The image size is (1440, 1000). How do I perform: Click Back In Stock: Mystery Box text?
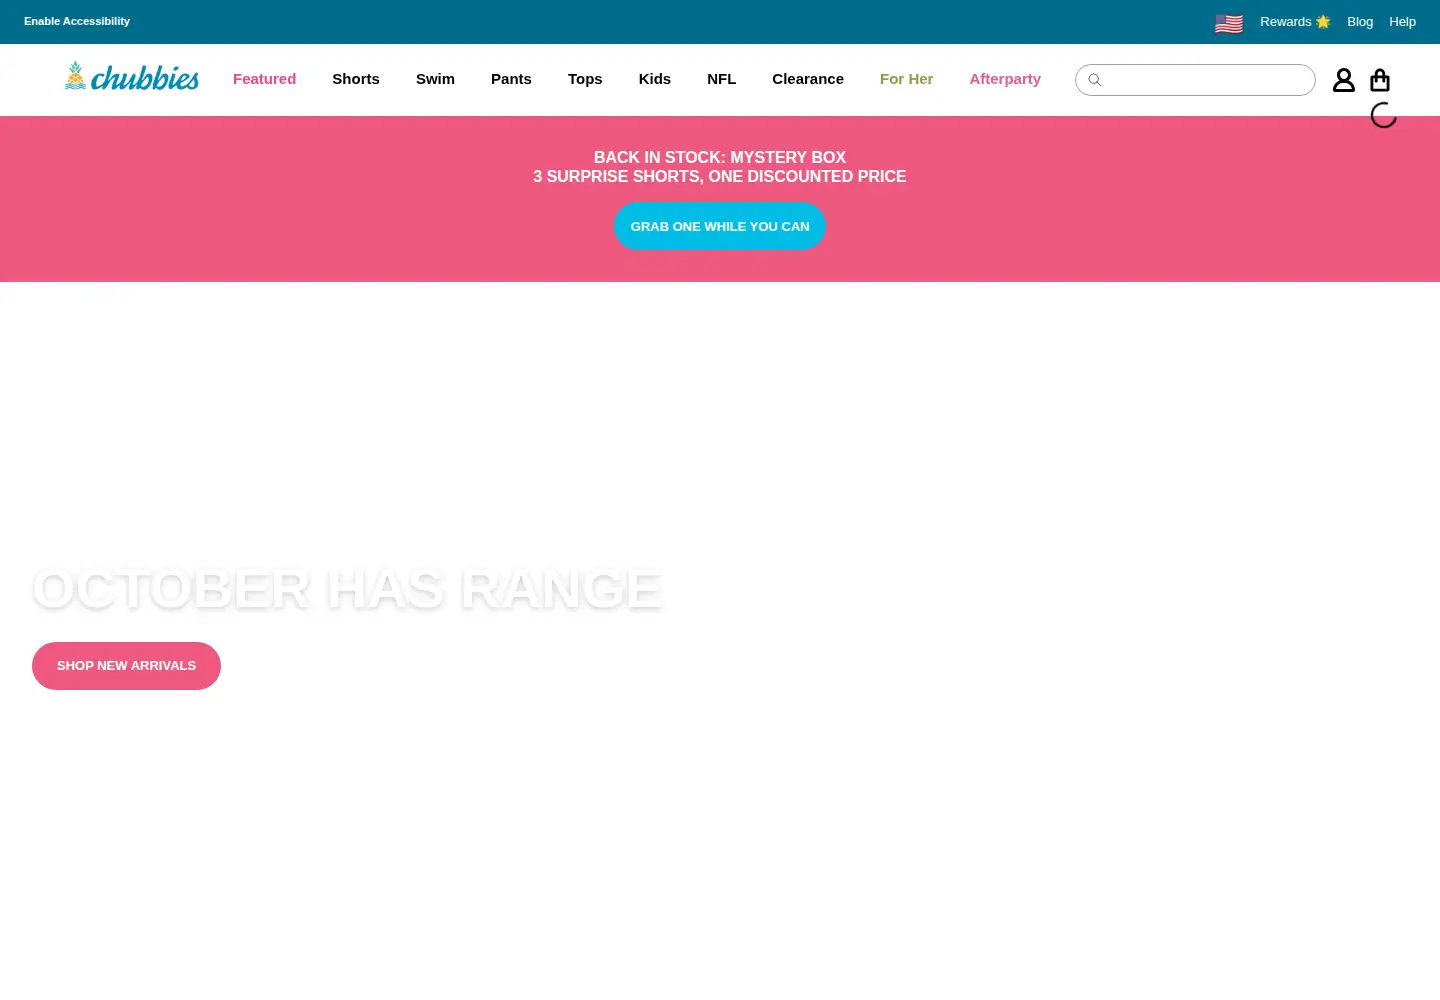click(x=720, y=157)
